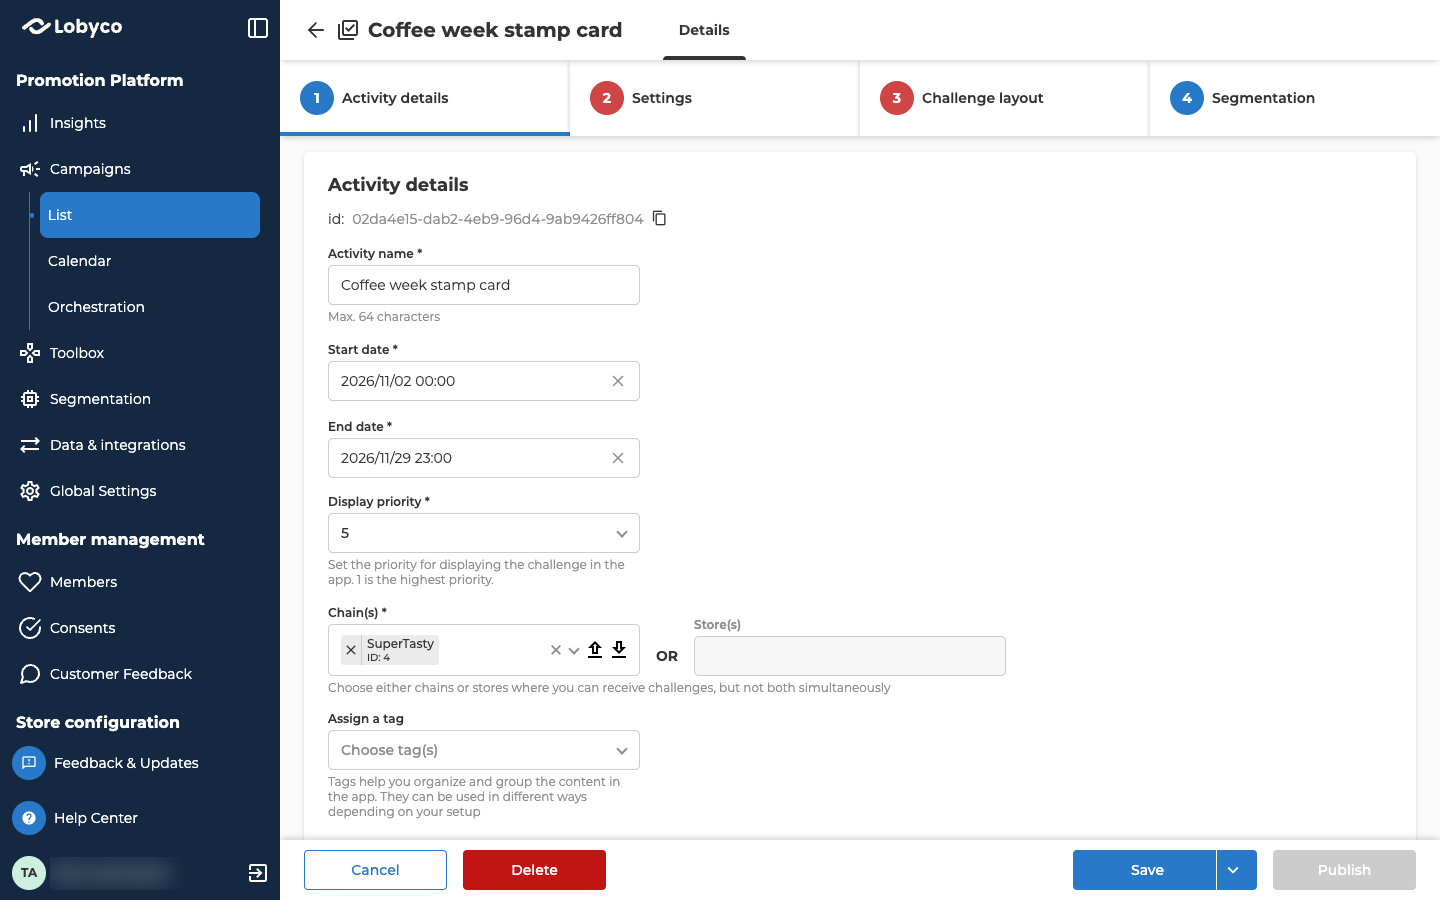
Task: Remove the SuperTasty chain chip
Action: click(351, 650)
